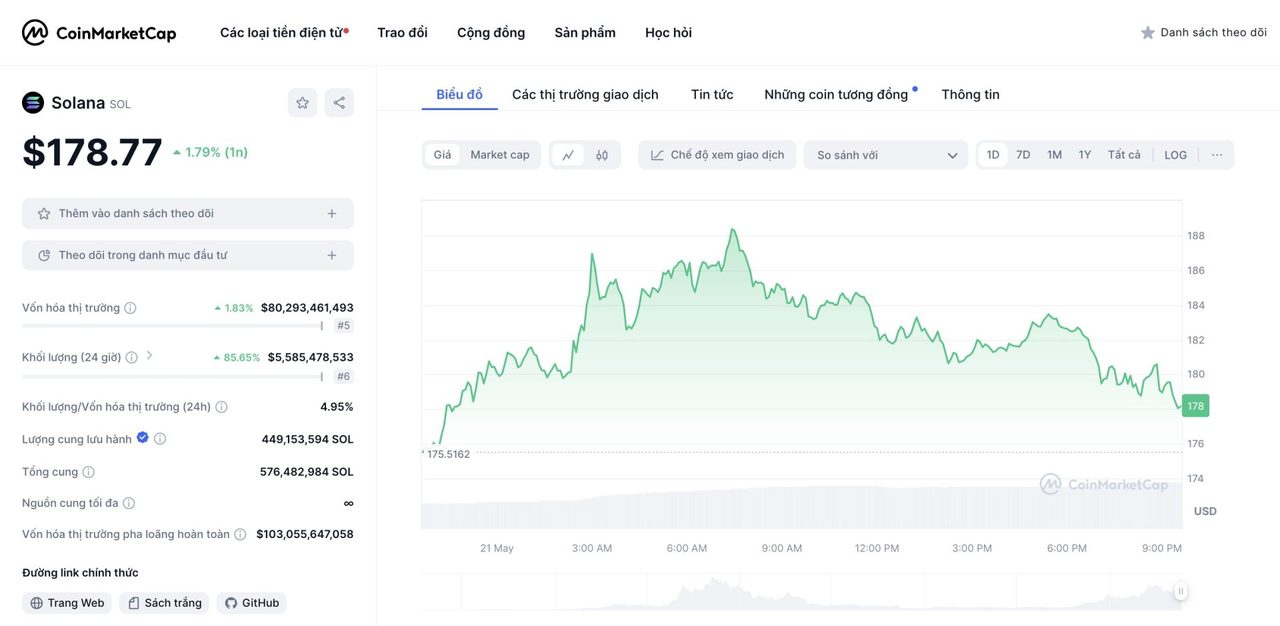Open Chế độ xem giao dịch view
Viewport: 1280px width, 626px height.
tap(717, 155)
